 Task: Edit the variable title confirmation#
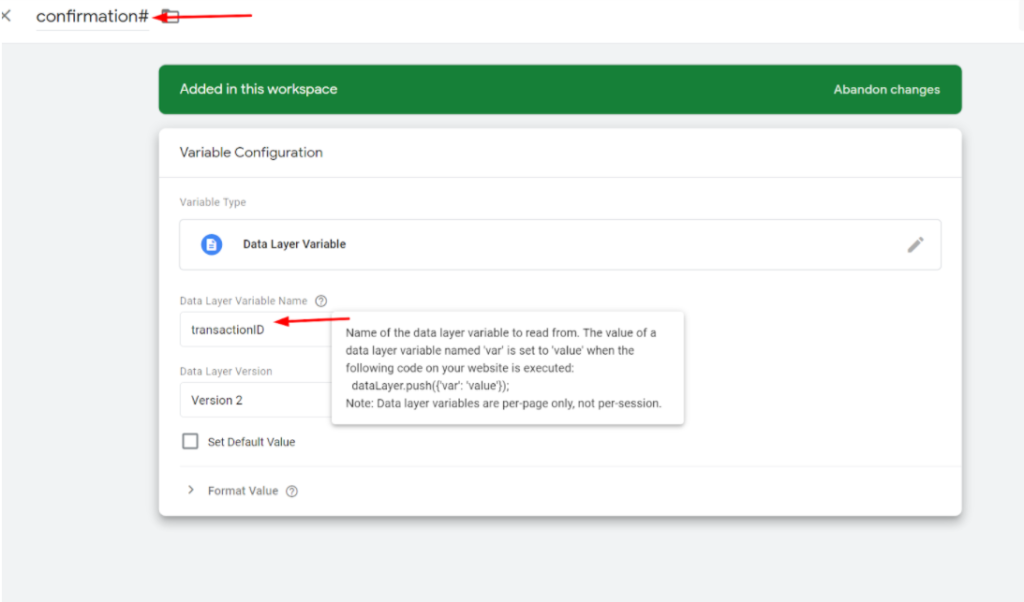[92, 16]
